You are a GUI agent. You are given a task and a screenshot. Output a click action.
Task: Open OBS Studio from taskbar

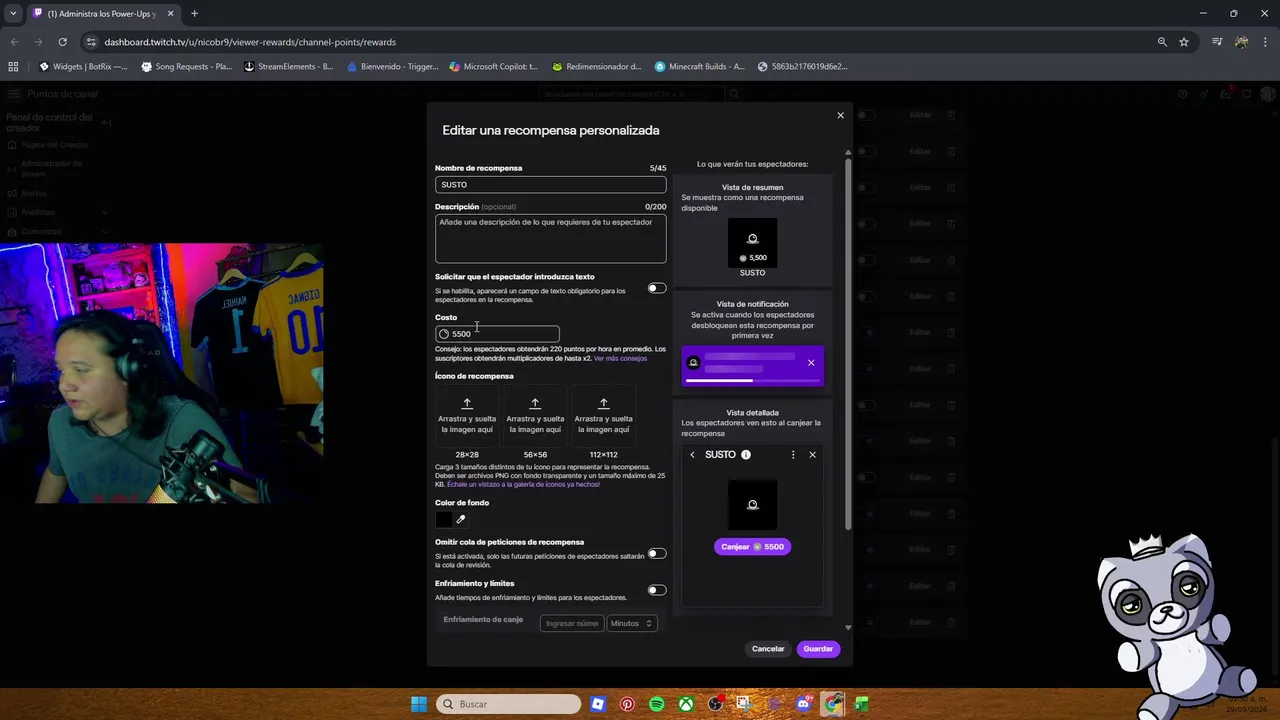[715, 704]
